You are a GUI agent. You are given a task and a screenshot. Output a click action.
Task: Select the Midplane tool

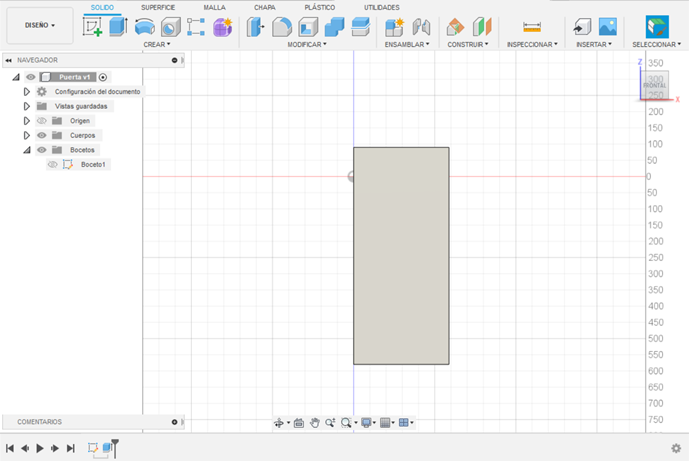(482, 27)
